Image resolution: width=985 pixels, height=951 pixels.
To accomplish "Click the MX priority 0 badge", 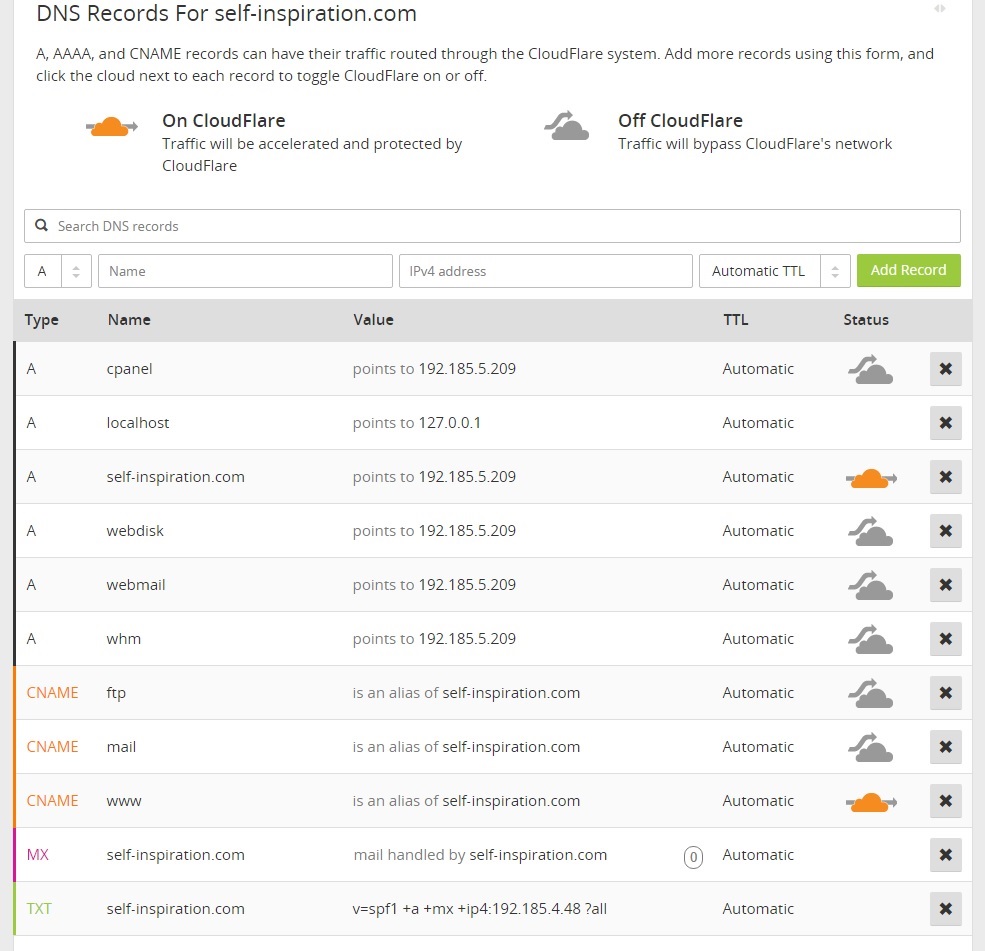I will click(693, 857).
